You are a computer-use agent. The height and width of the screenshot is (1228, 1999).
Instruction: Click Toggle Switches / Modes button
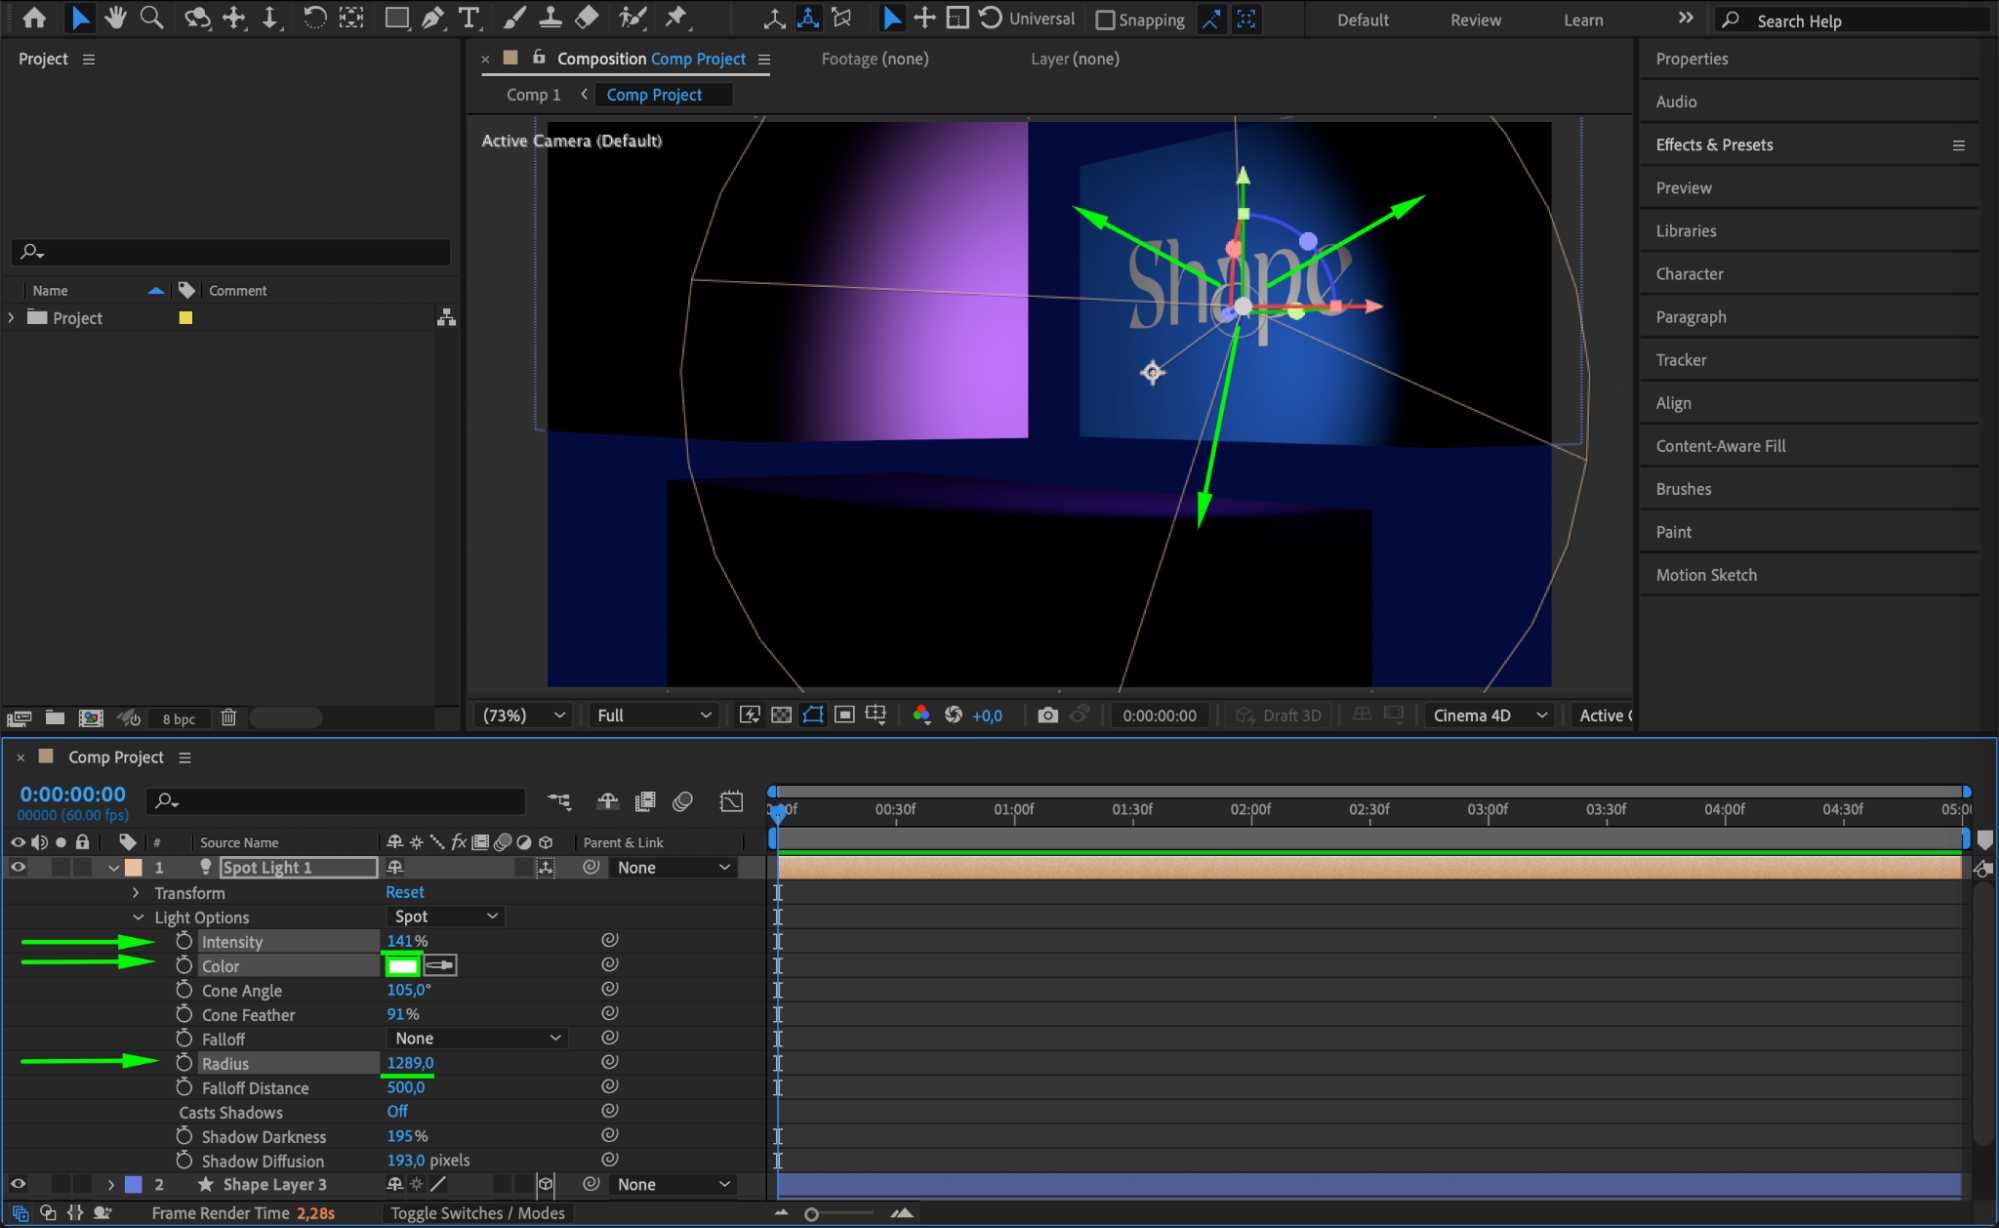pyautogui.click(x=477, y=1213)
